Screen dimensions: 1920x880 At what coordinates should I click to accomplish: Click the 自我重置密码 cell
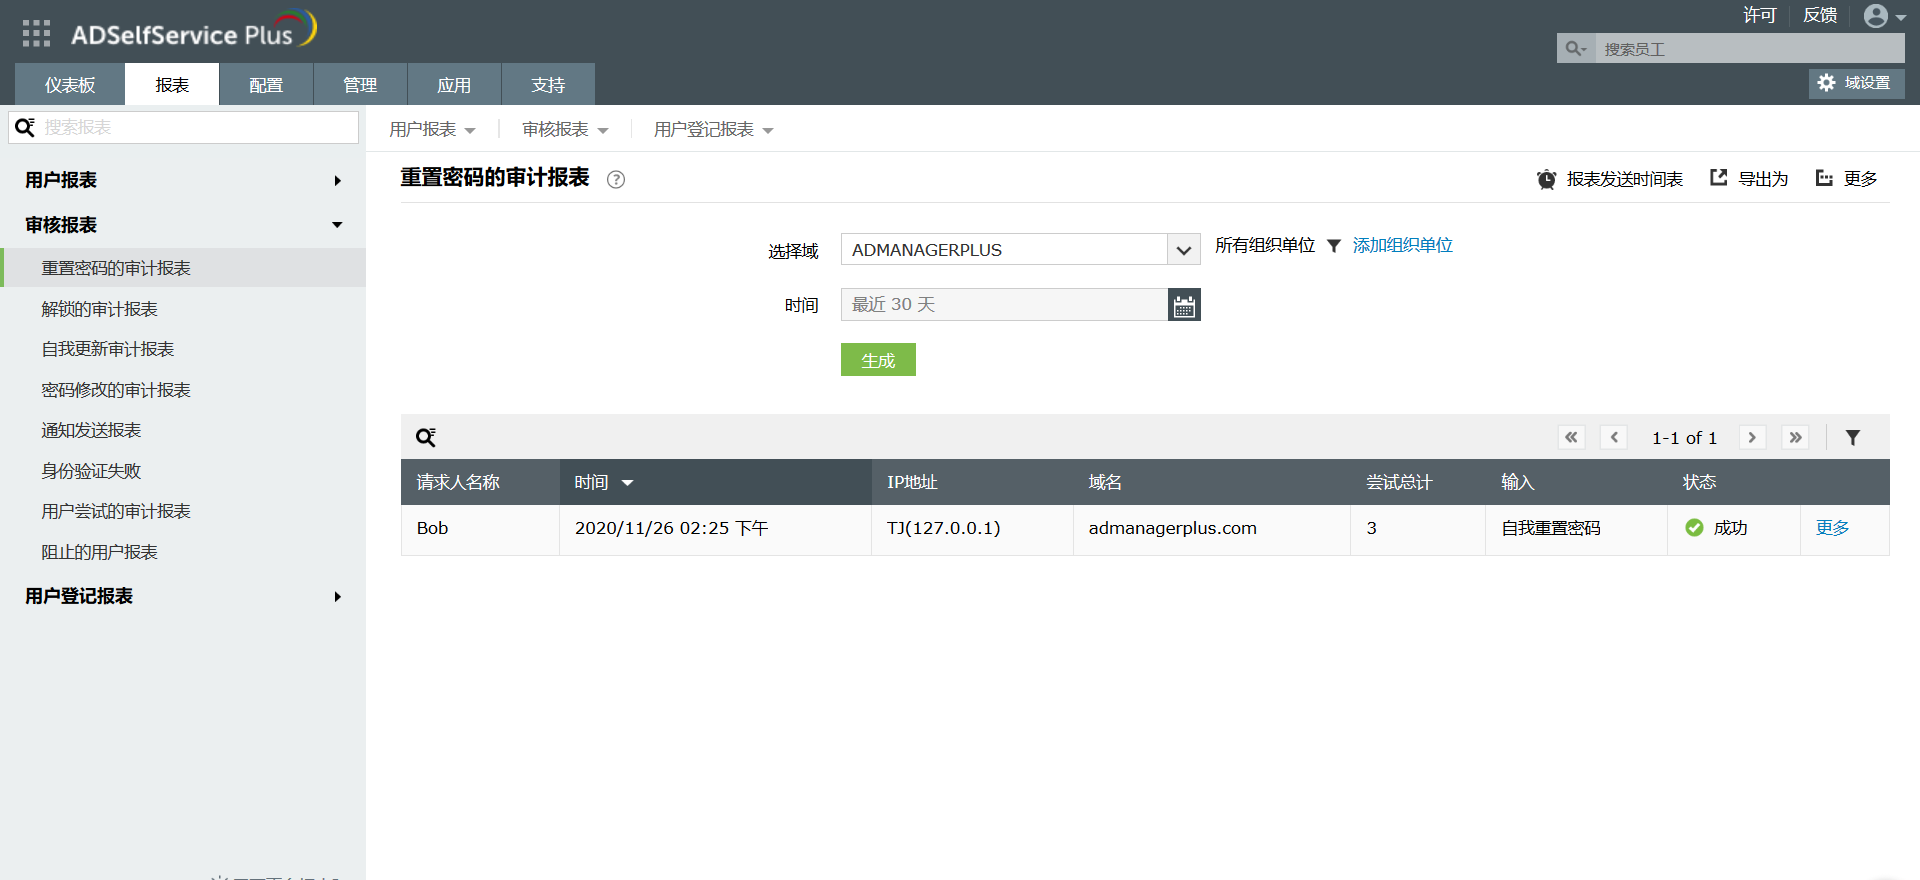1576,528
